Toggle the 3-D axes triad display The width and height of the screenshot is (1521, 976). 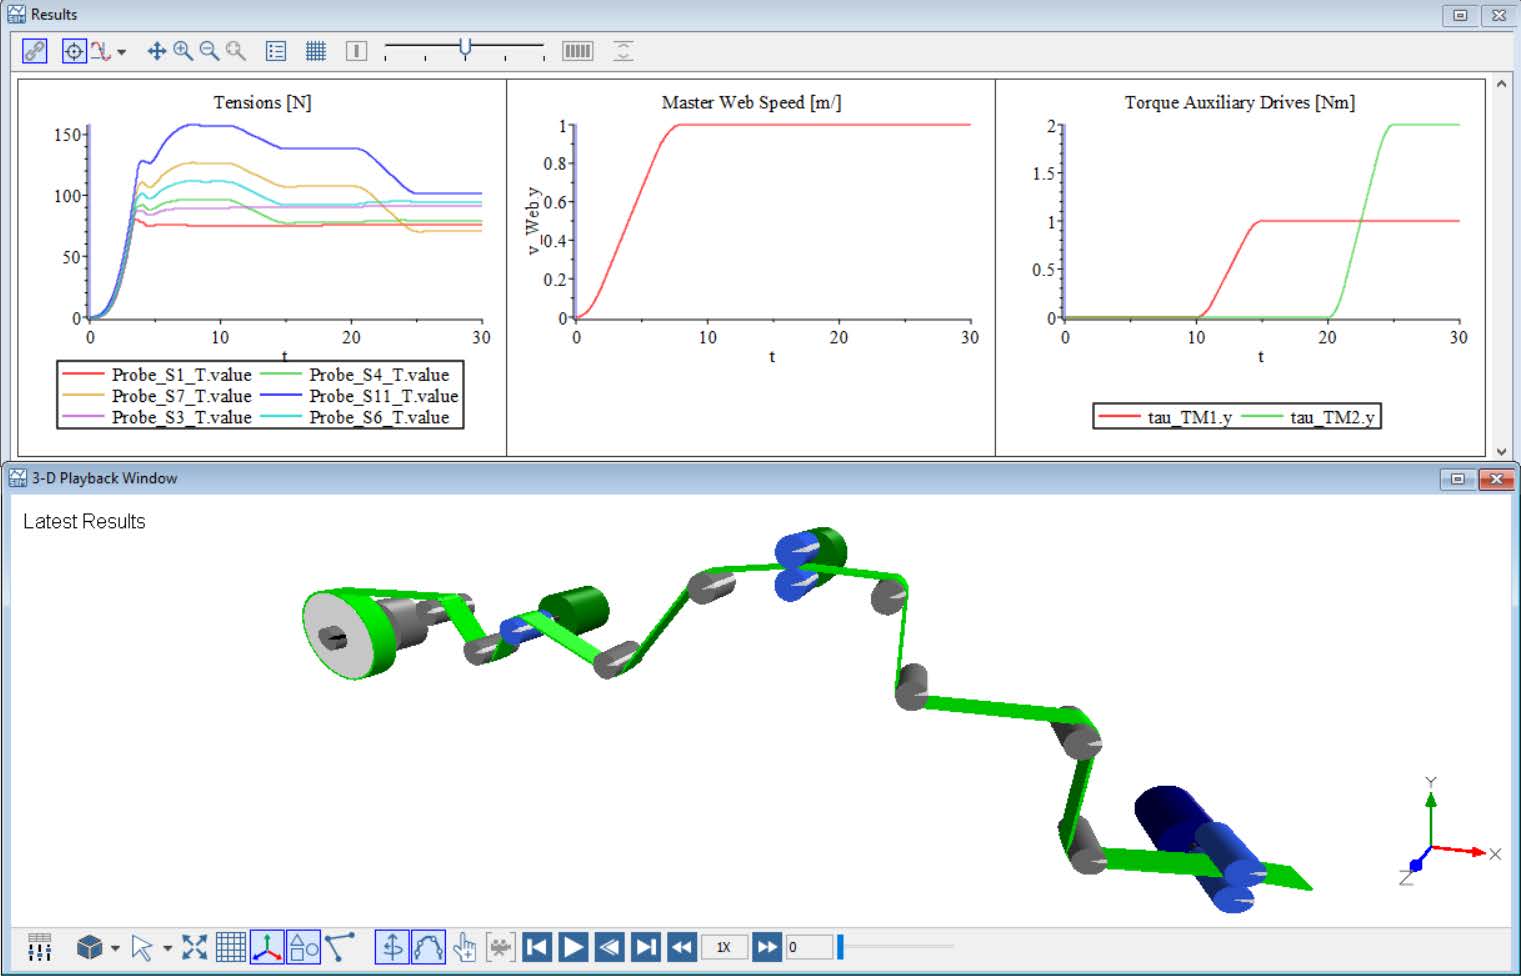point(267,947)
